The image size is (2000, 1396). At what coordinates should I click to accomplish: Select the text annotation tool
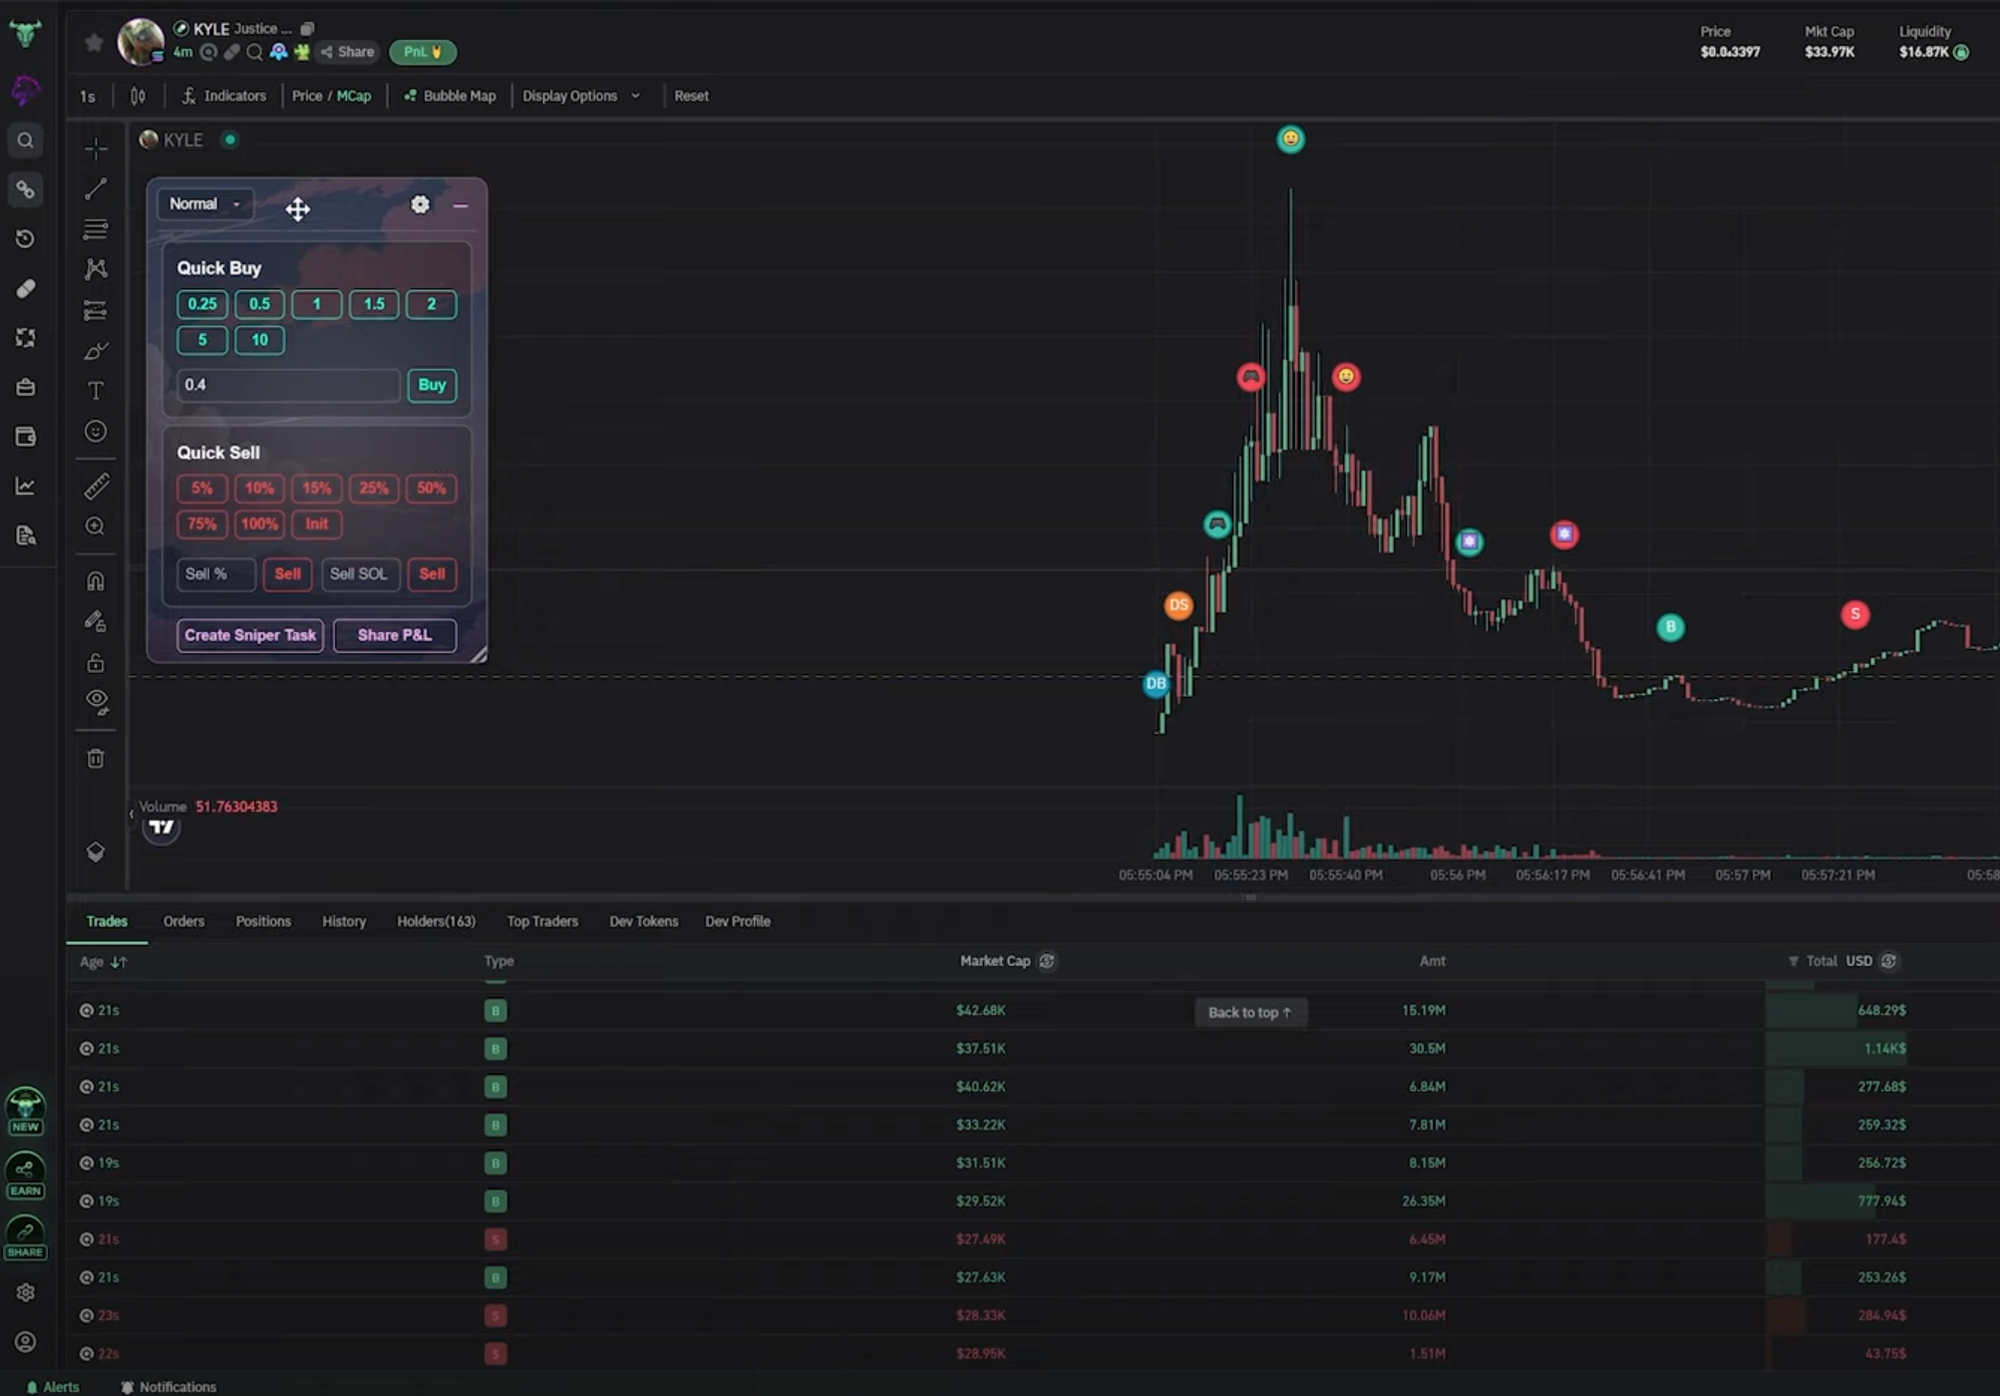click(96, 390)
